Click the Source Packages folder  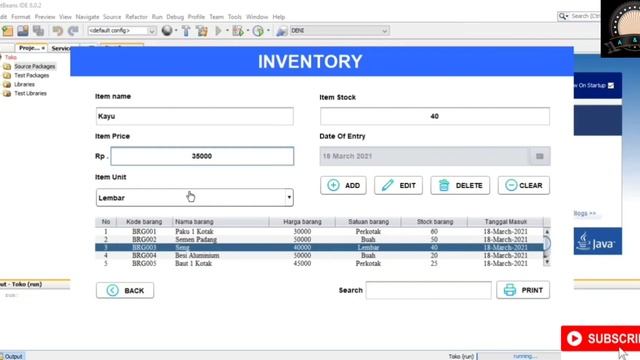point(34,66)
